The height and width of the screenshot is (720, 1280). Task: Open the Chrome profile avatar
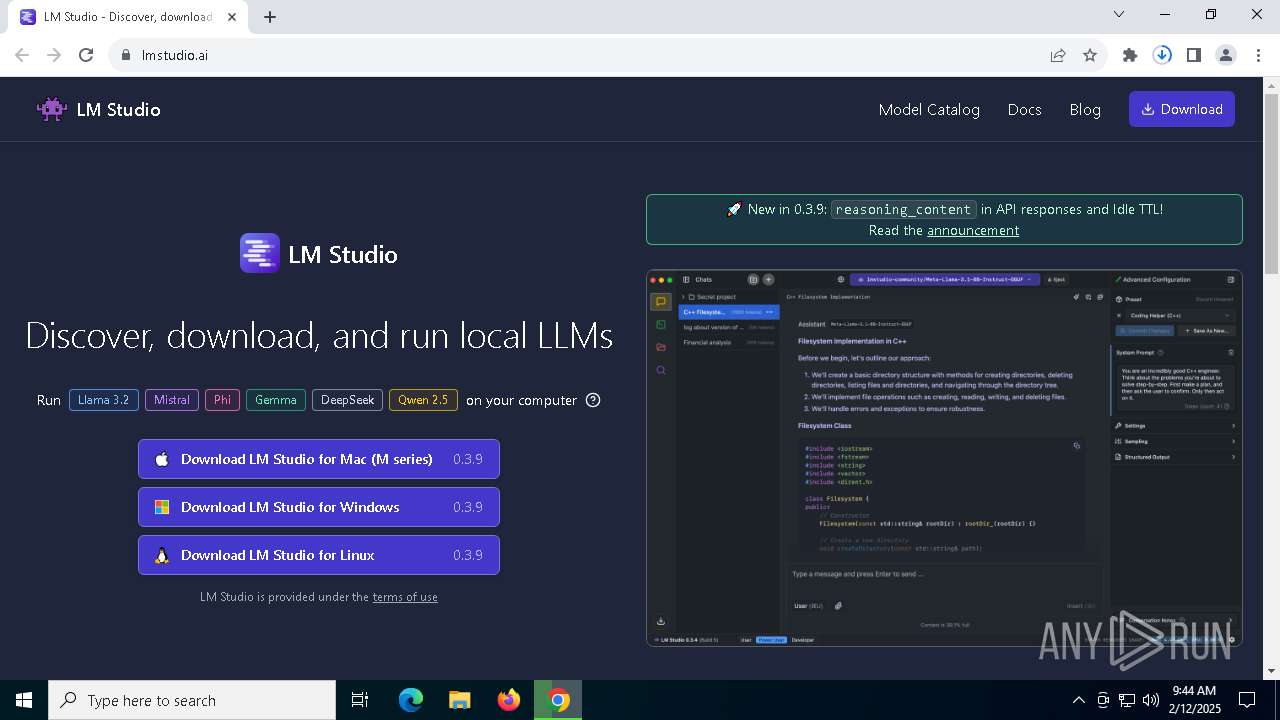[x=1226, y=55]
